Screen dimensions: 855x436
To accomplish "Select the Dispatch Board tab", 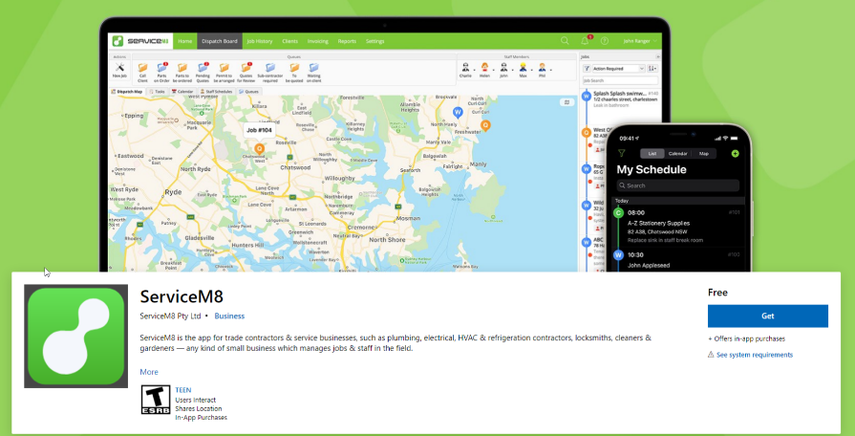I will (x=219, y=41).
